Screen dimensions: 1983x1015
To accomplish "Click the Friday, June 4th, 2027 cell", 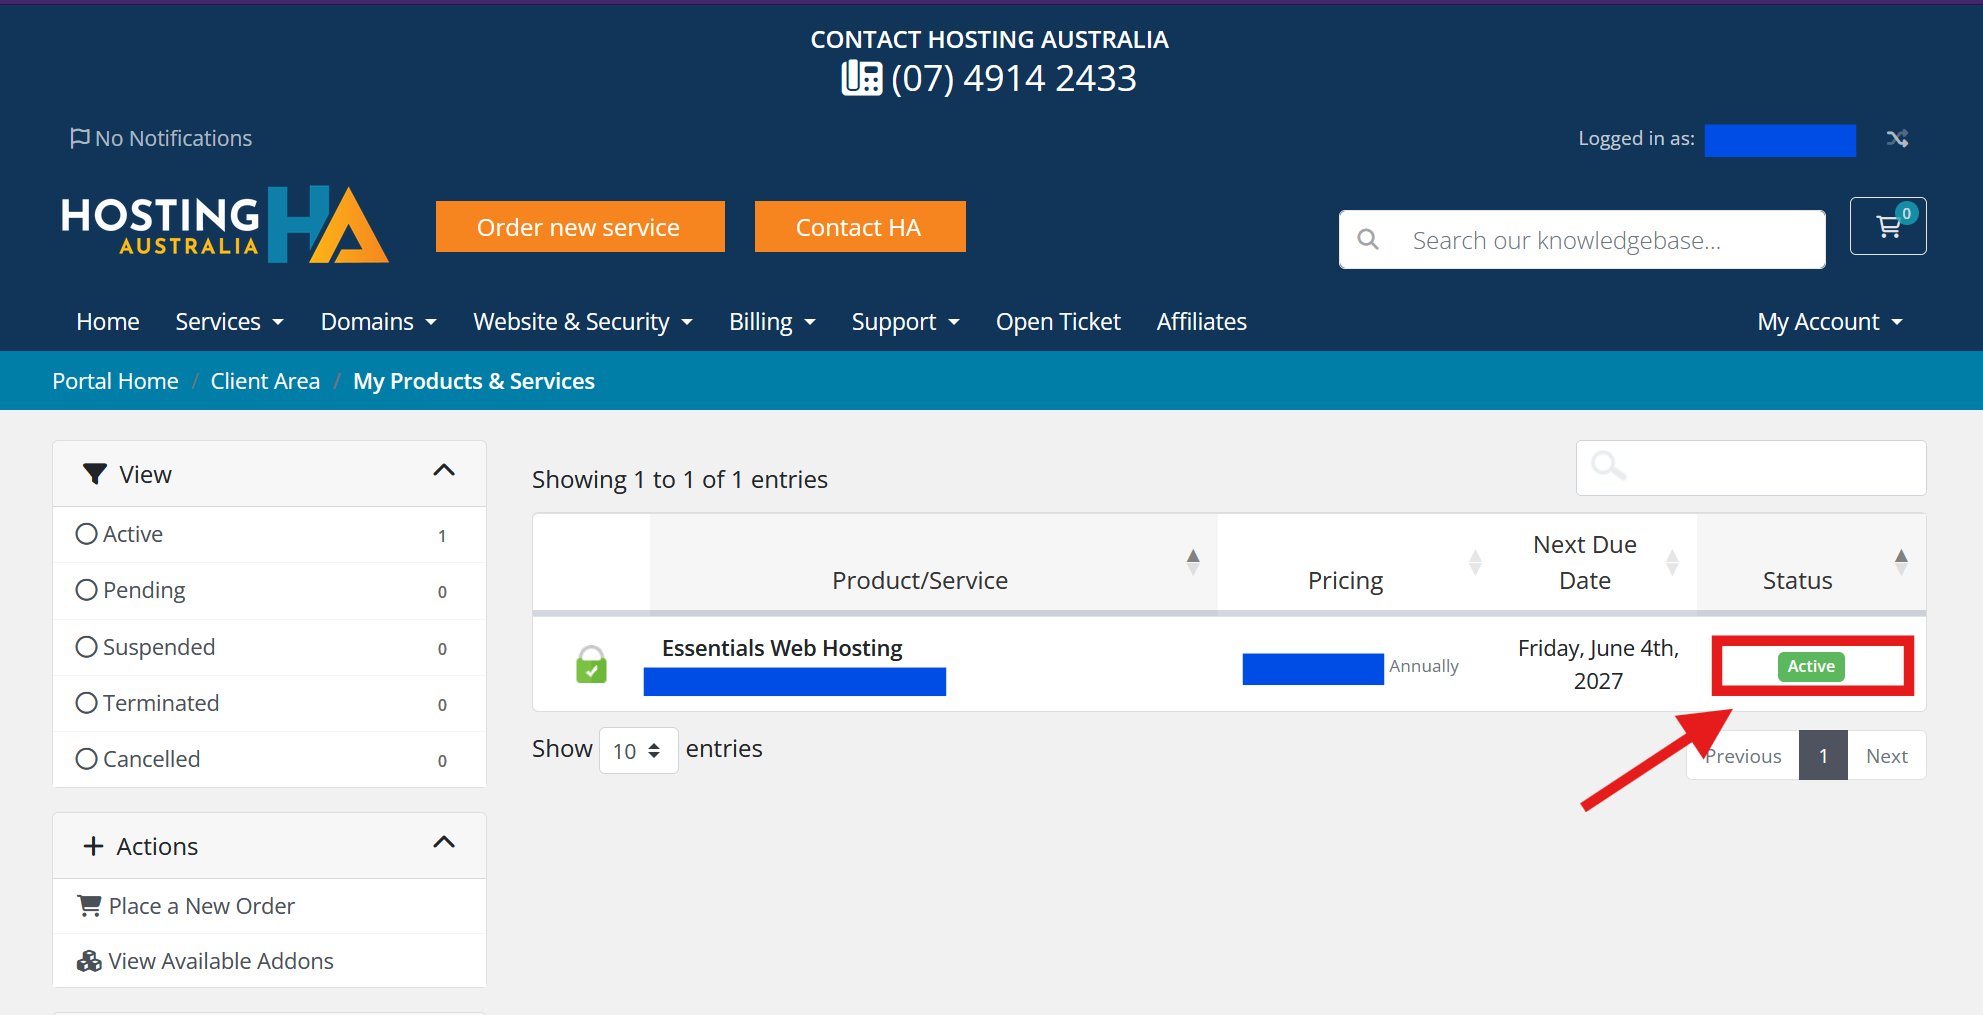I will pos(1598,664).
